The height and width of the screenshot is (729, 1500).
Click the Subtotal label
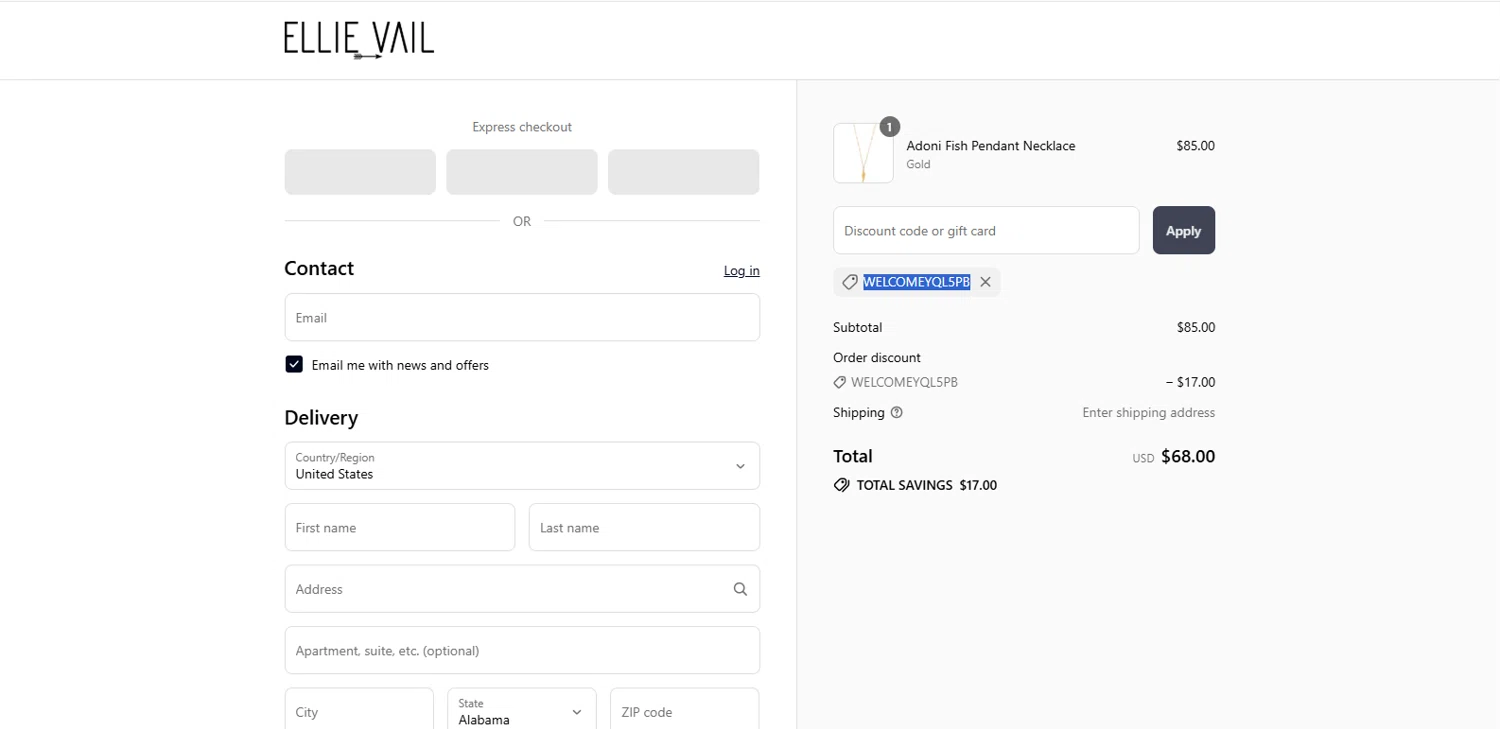pyautogui.click(x=858, y=327)
